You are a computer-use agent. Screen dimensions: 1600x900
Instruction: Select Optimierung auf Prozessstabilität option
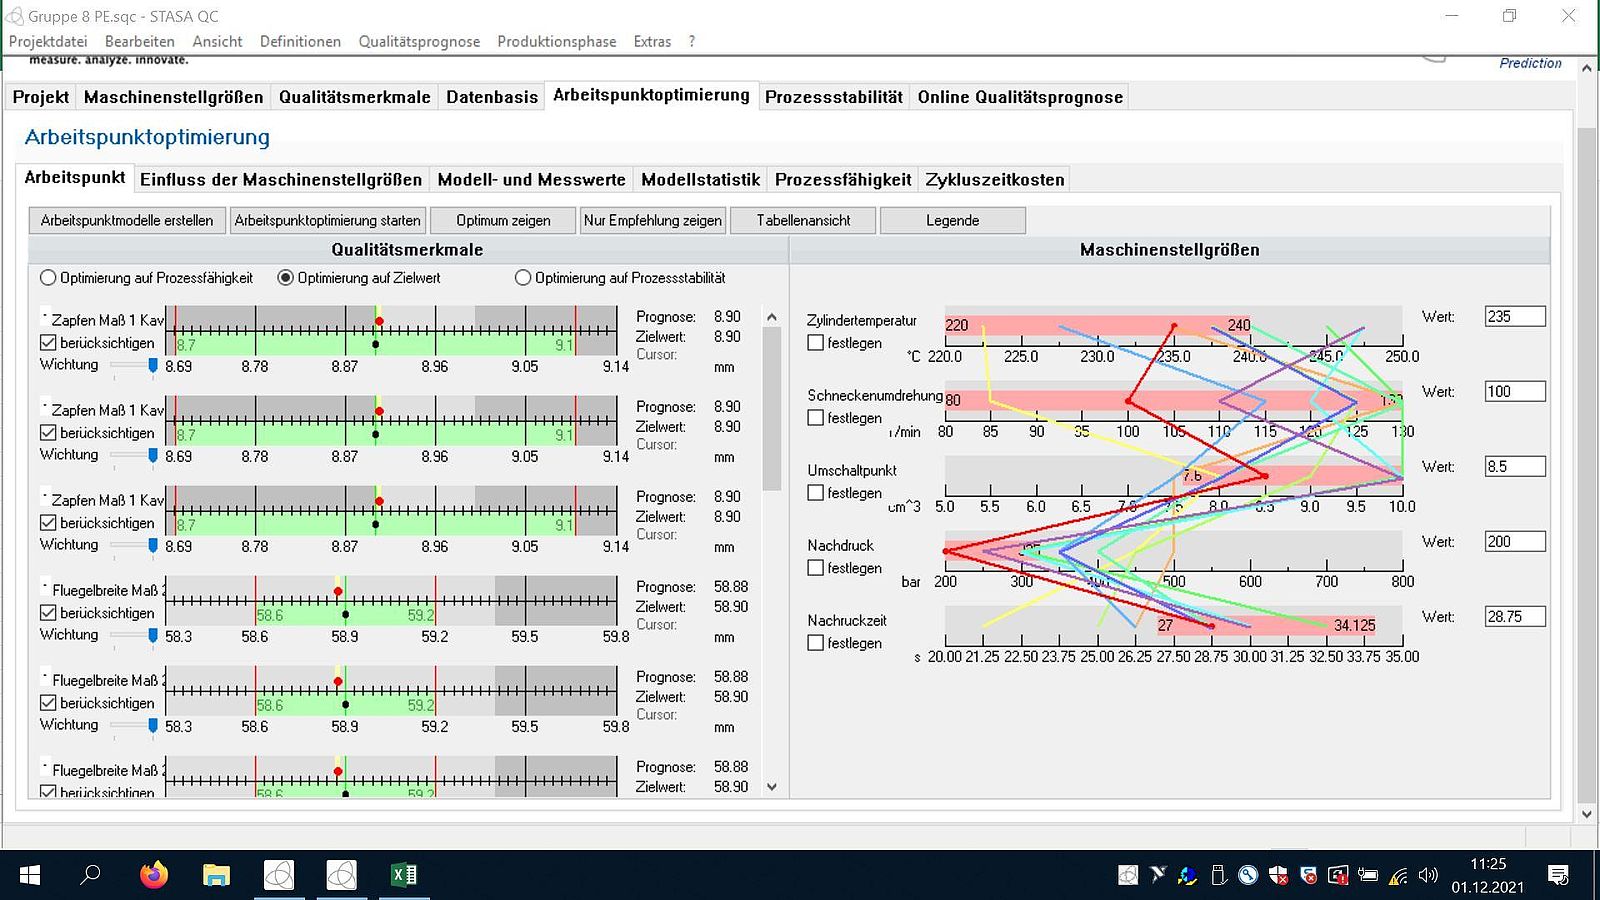tap(523, 278)
